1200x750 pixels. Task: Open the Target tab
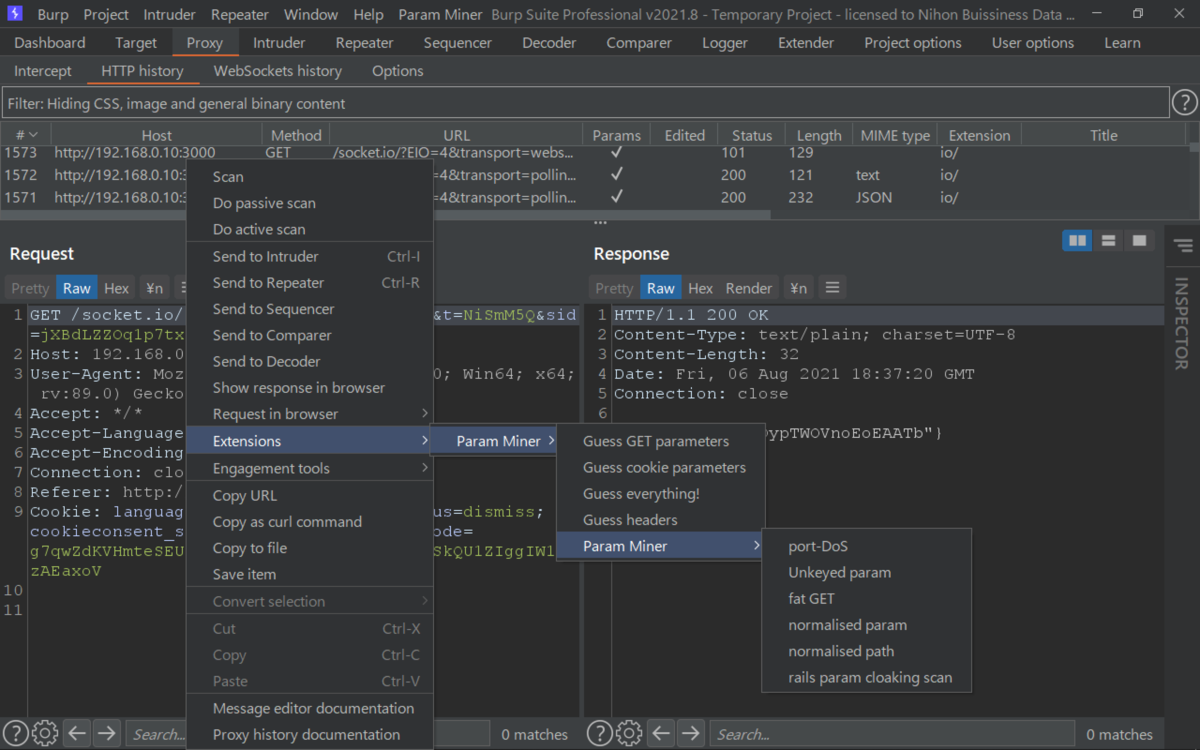click(x=136, y=43)
